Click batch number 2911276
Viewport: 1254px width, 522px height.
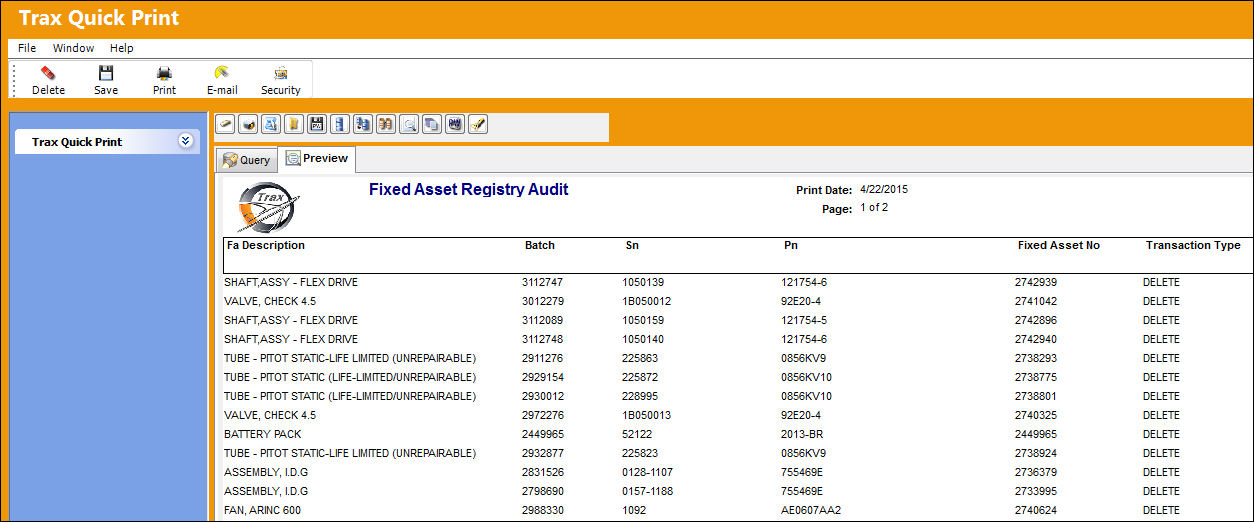point(543,358)
